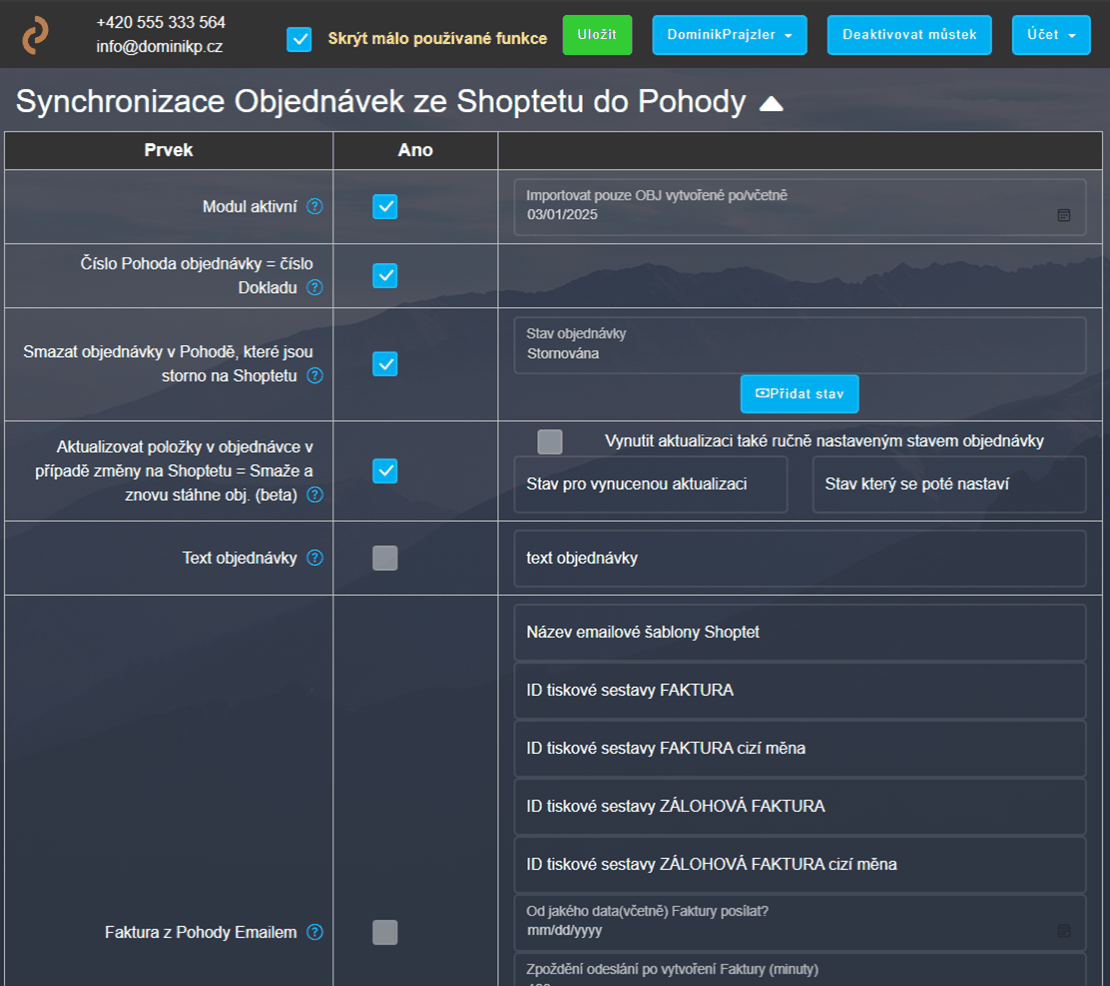Open Stav který se poté nastaví dropdown
Viewport: 1110px width, 986px height.
tap(949, 484)
